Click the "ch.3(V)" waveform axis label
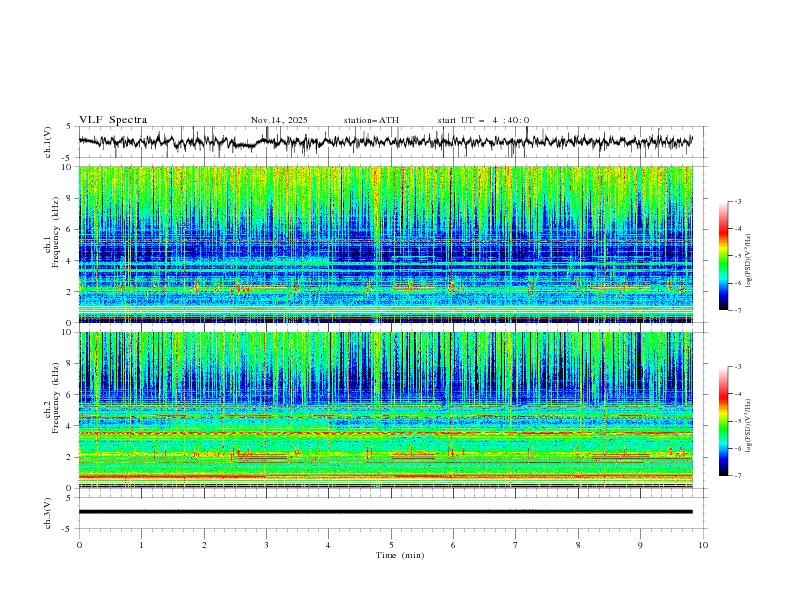 tap(48, 513)
